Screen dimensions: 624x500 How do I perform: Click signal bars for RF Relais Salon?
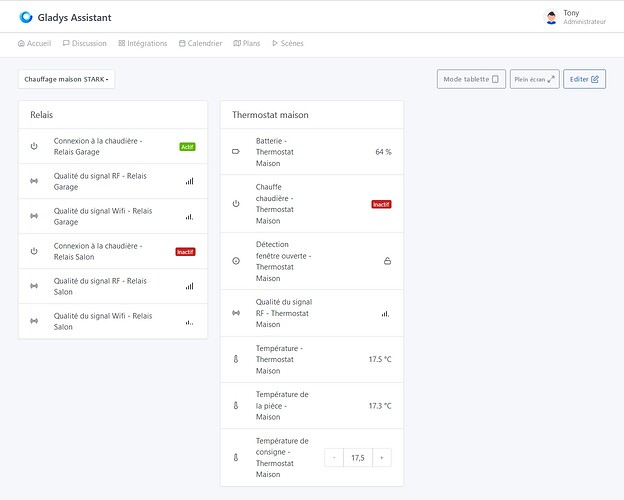point(189,286)
